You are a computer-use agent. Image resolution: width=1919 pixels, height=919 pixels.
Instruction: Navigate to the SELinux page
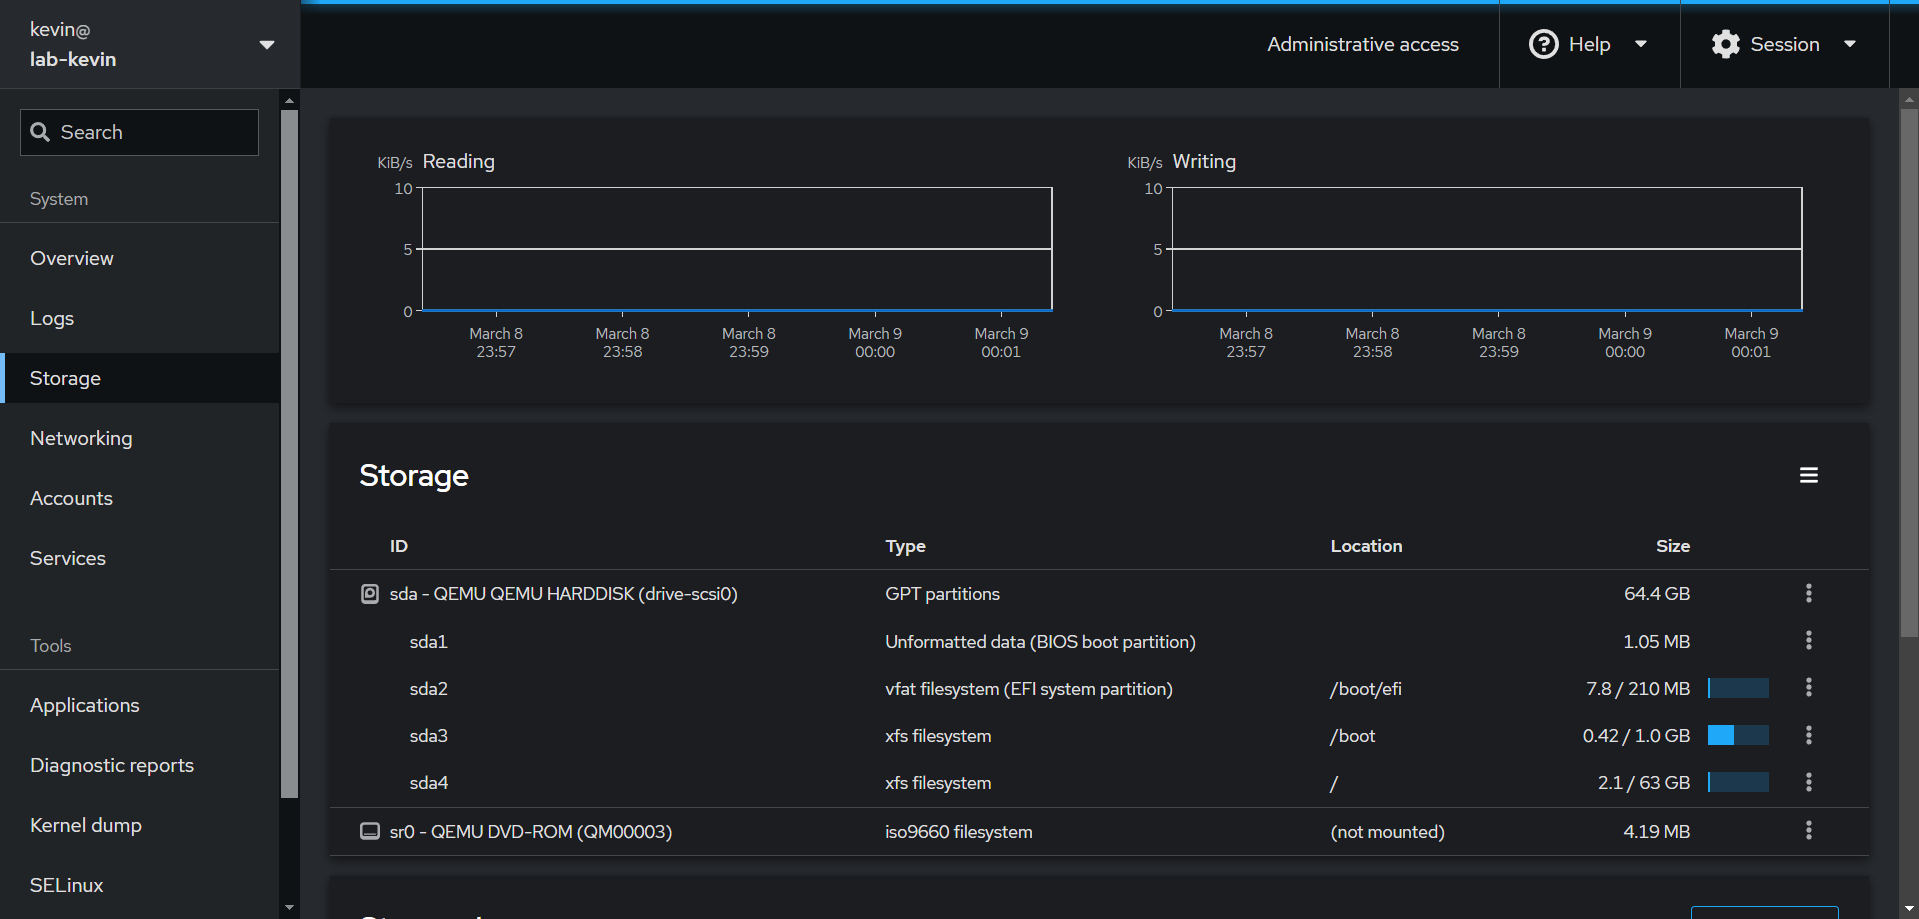pos(66,885)
